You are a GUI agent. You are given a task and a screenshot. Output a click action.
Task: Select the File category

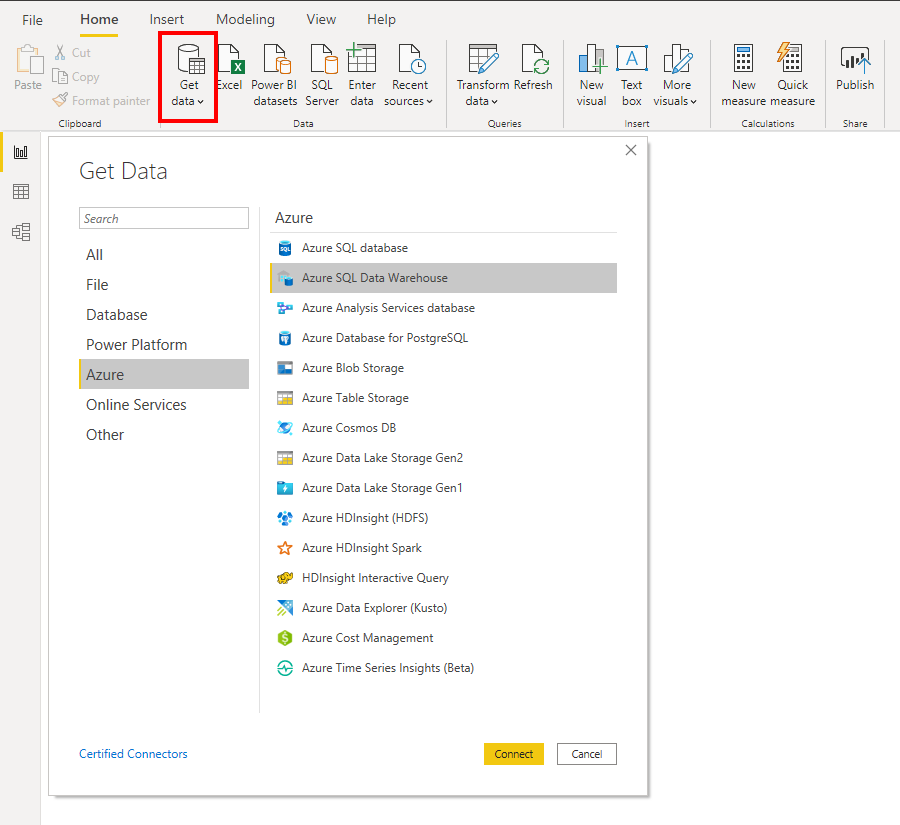(164, 285)
